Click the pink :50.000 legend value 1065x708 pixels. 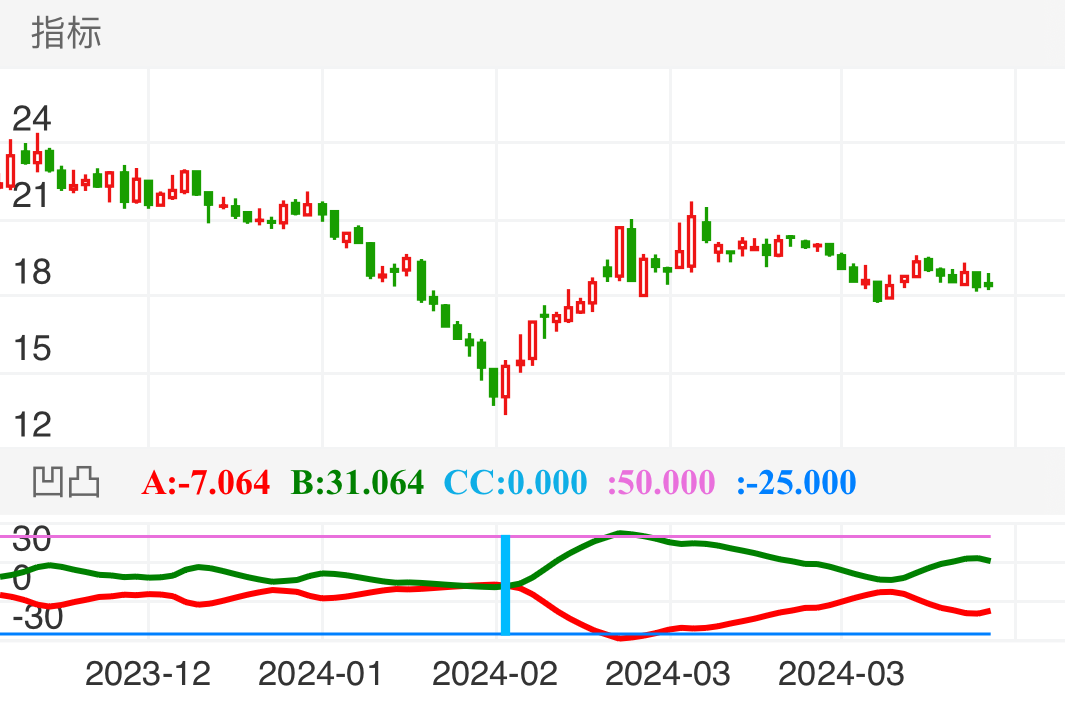click(x=661, y=483)
